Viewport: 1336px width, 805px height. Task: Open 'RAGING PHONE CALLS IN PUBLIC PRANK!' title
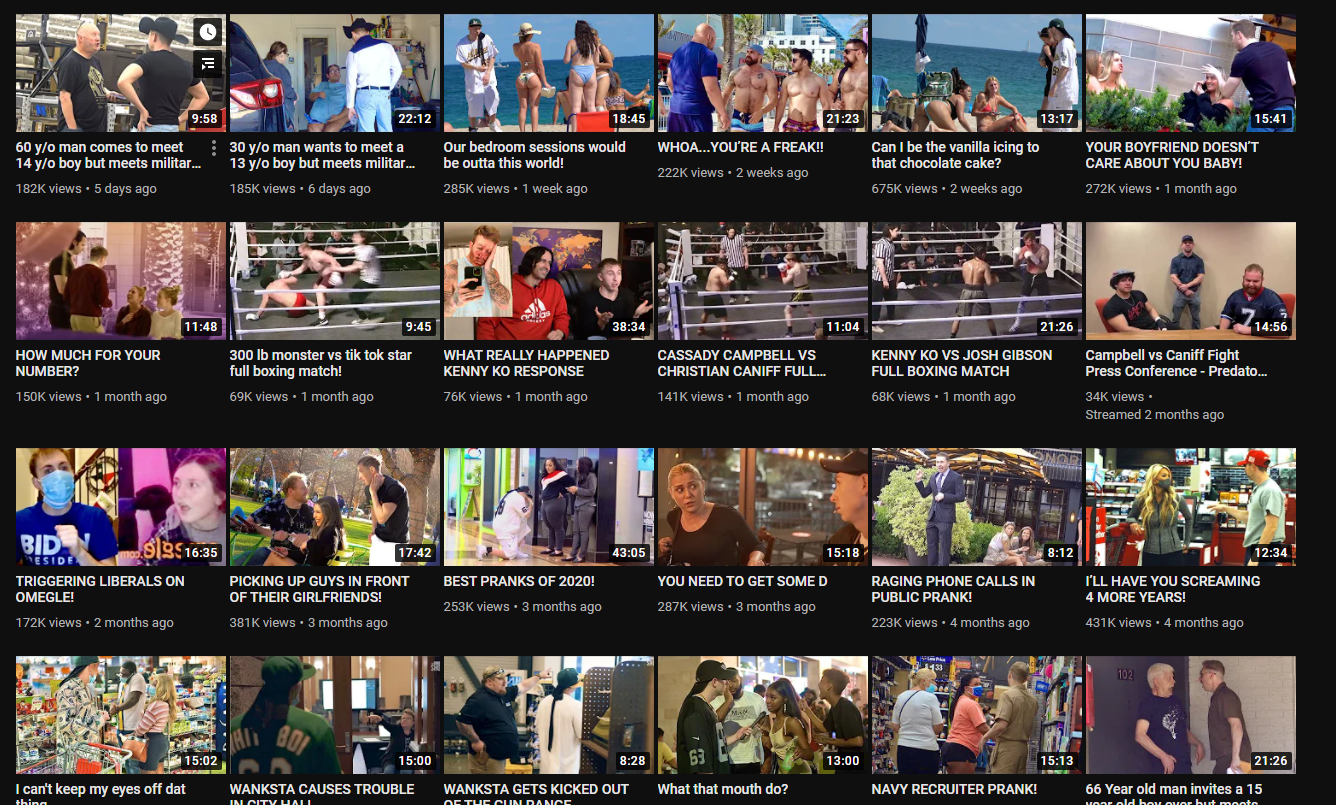tap(952, 589)
